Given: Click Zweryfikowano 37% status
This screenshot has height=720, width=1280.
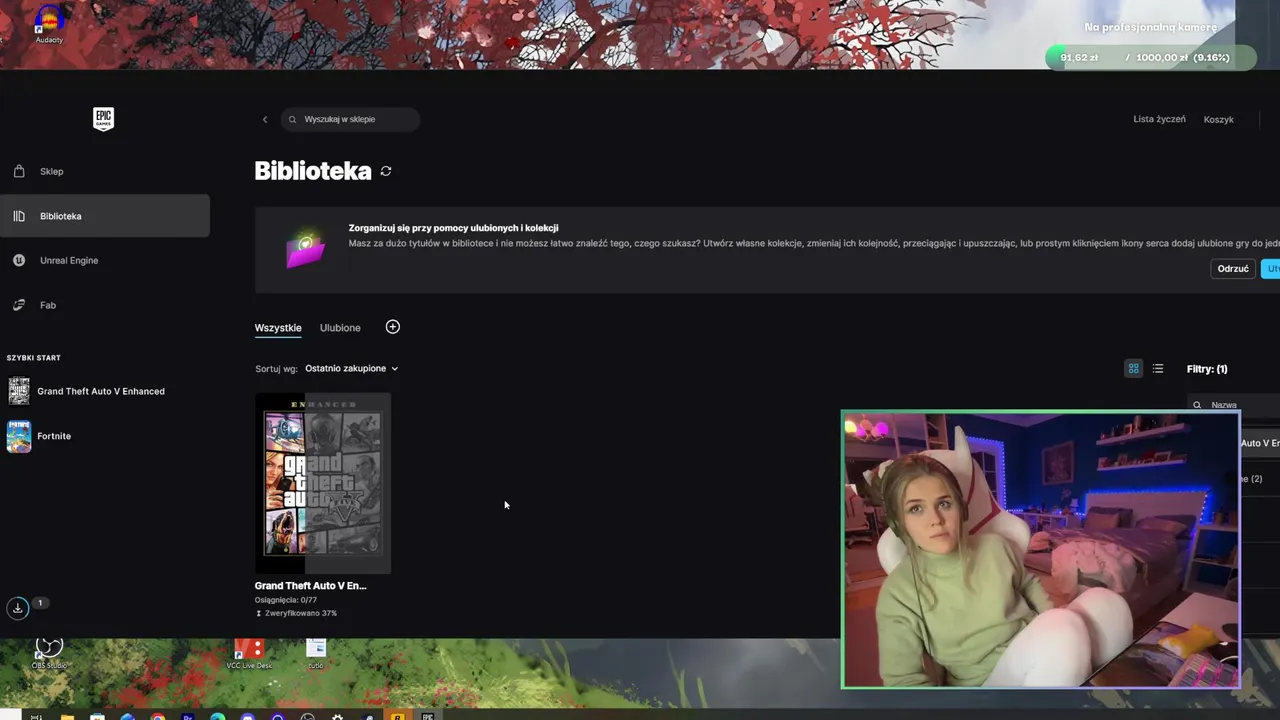Looking at the screenshot, I should pyautogui.click(x=296, y=613).
